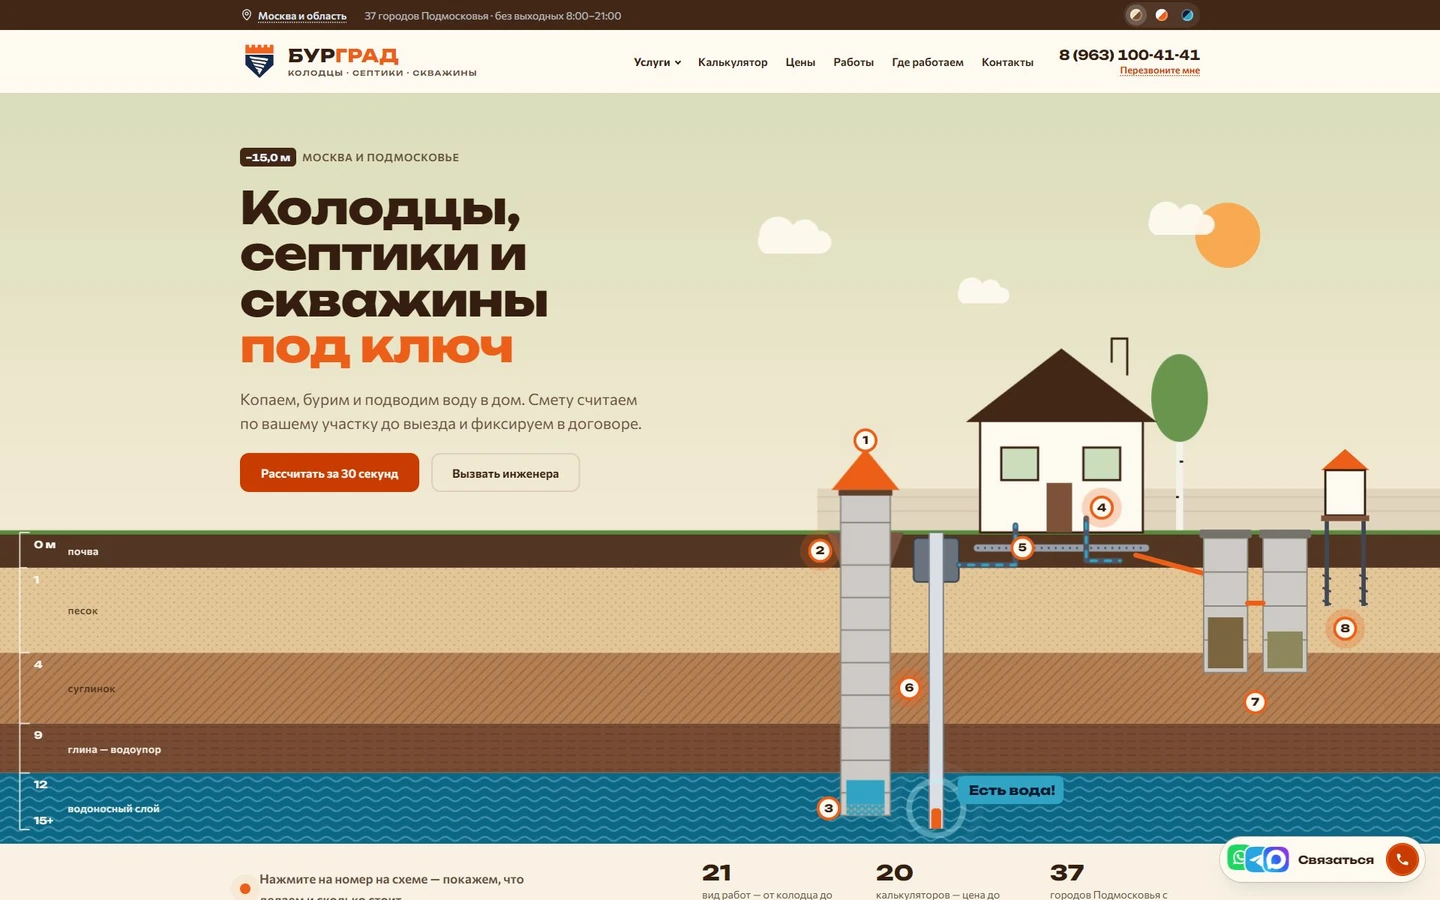This screenshot has width=1440, height=900.
Task: Select scheme marker number 4 on the house
Action: point(1101,507)
